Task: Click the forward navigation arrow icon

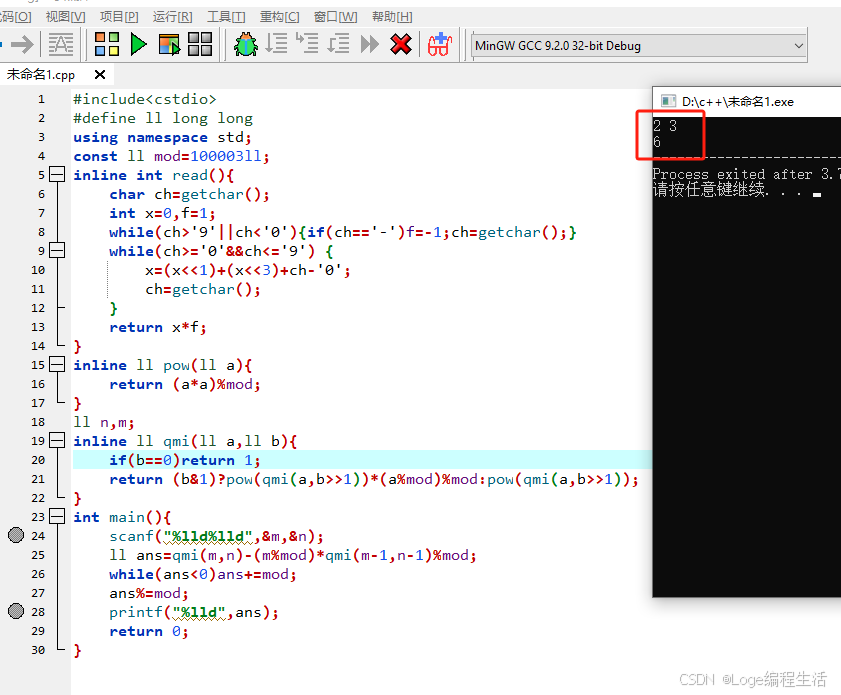Action: click(23, 45)
